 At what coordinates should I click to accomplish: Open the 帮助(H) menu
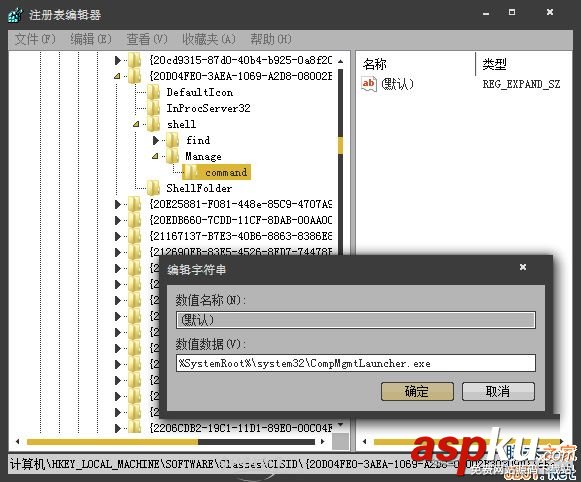271,39
